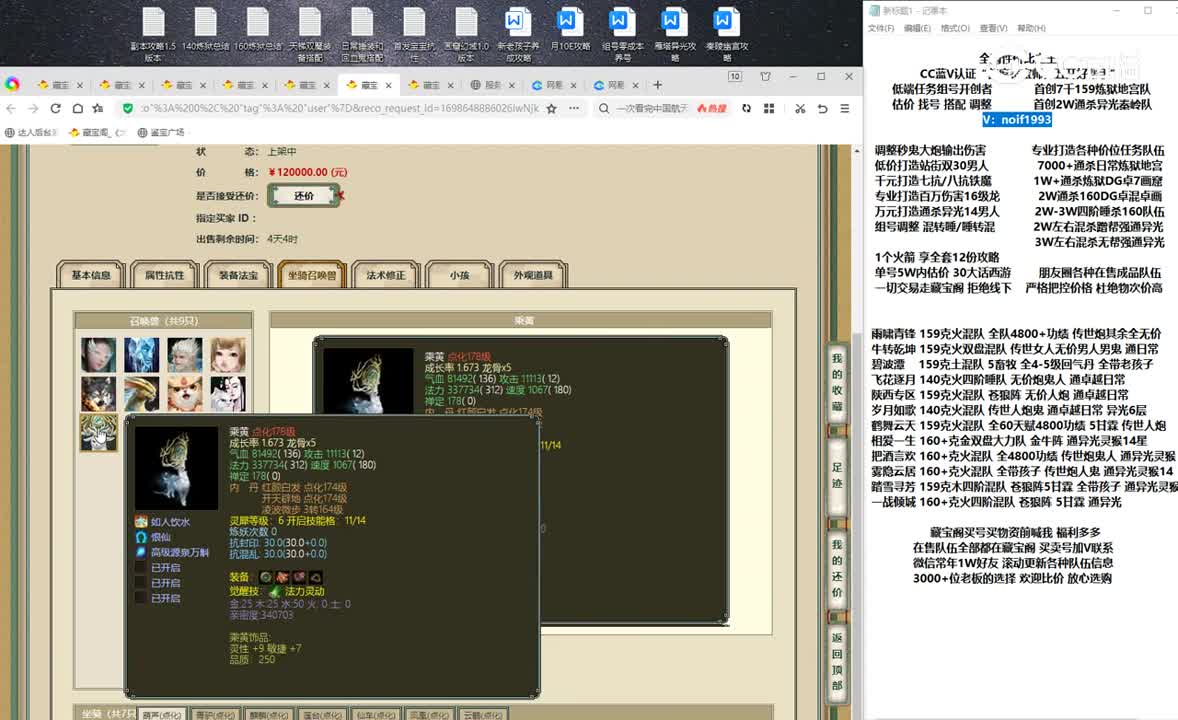This screenshot has height=720, width=1178.
Task: Click the scissors screenshot tool icon
Action: click(x=800, y=108)
